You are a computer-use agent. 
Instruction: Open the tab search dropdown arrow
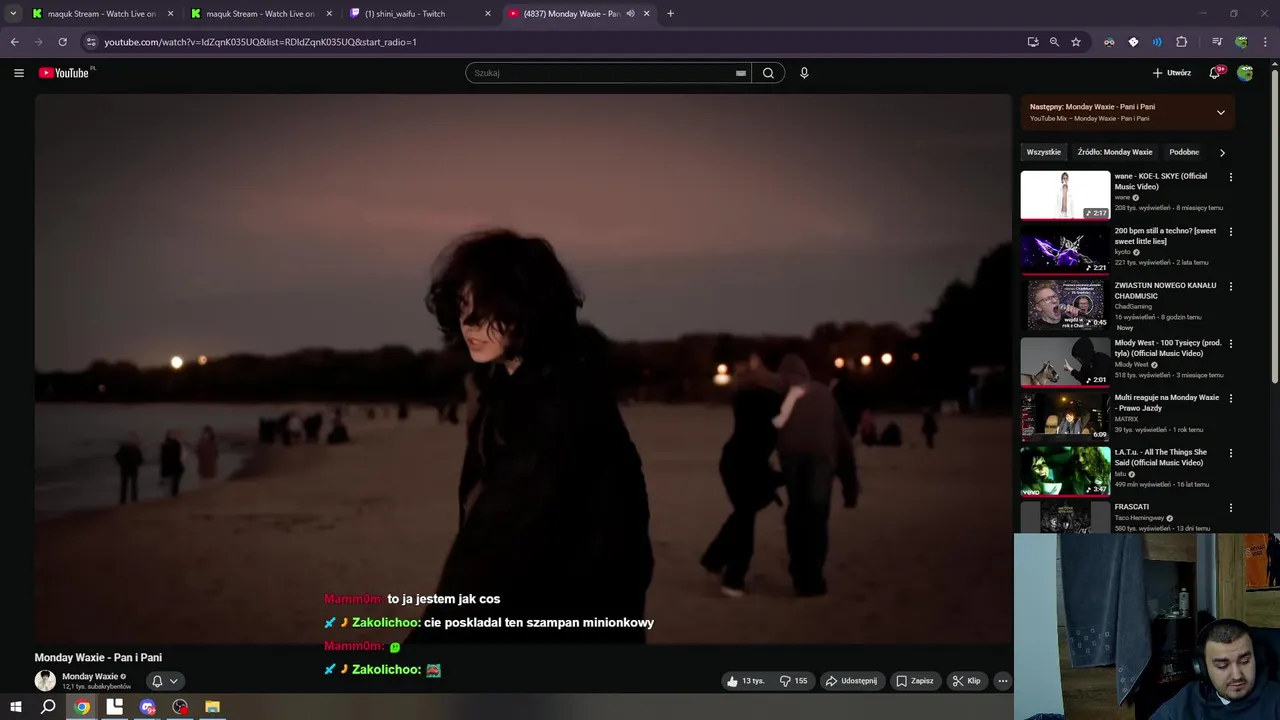[x=13, y=14]
